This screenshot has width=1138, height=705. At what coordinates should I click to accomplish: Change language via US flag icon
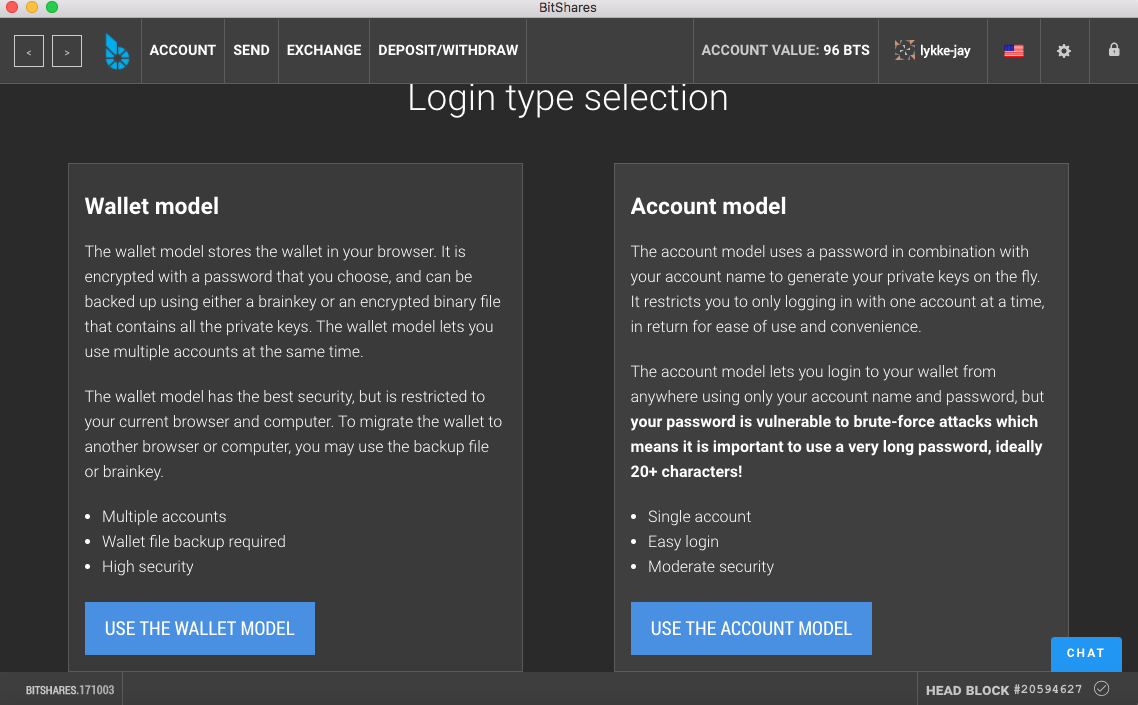(1014, 51)
